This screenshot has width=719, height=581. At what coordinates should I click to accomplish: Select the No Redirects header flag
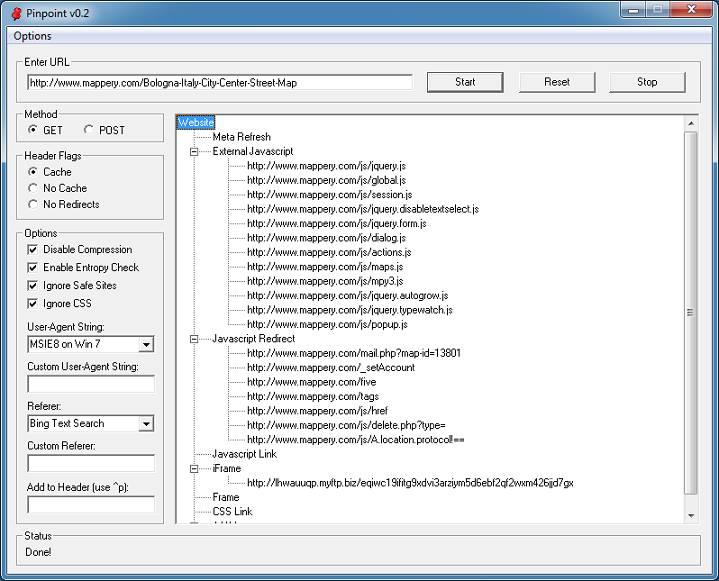tap(33, 204)
